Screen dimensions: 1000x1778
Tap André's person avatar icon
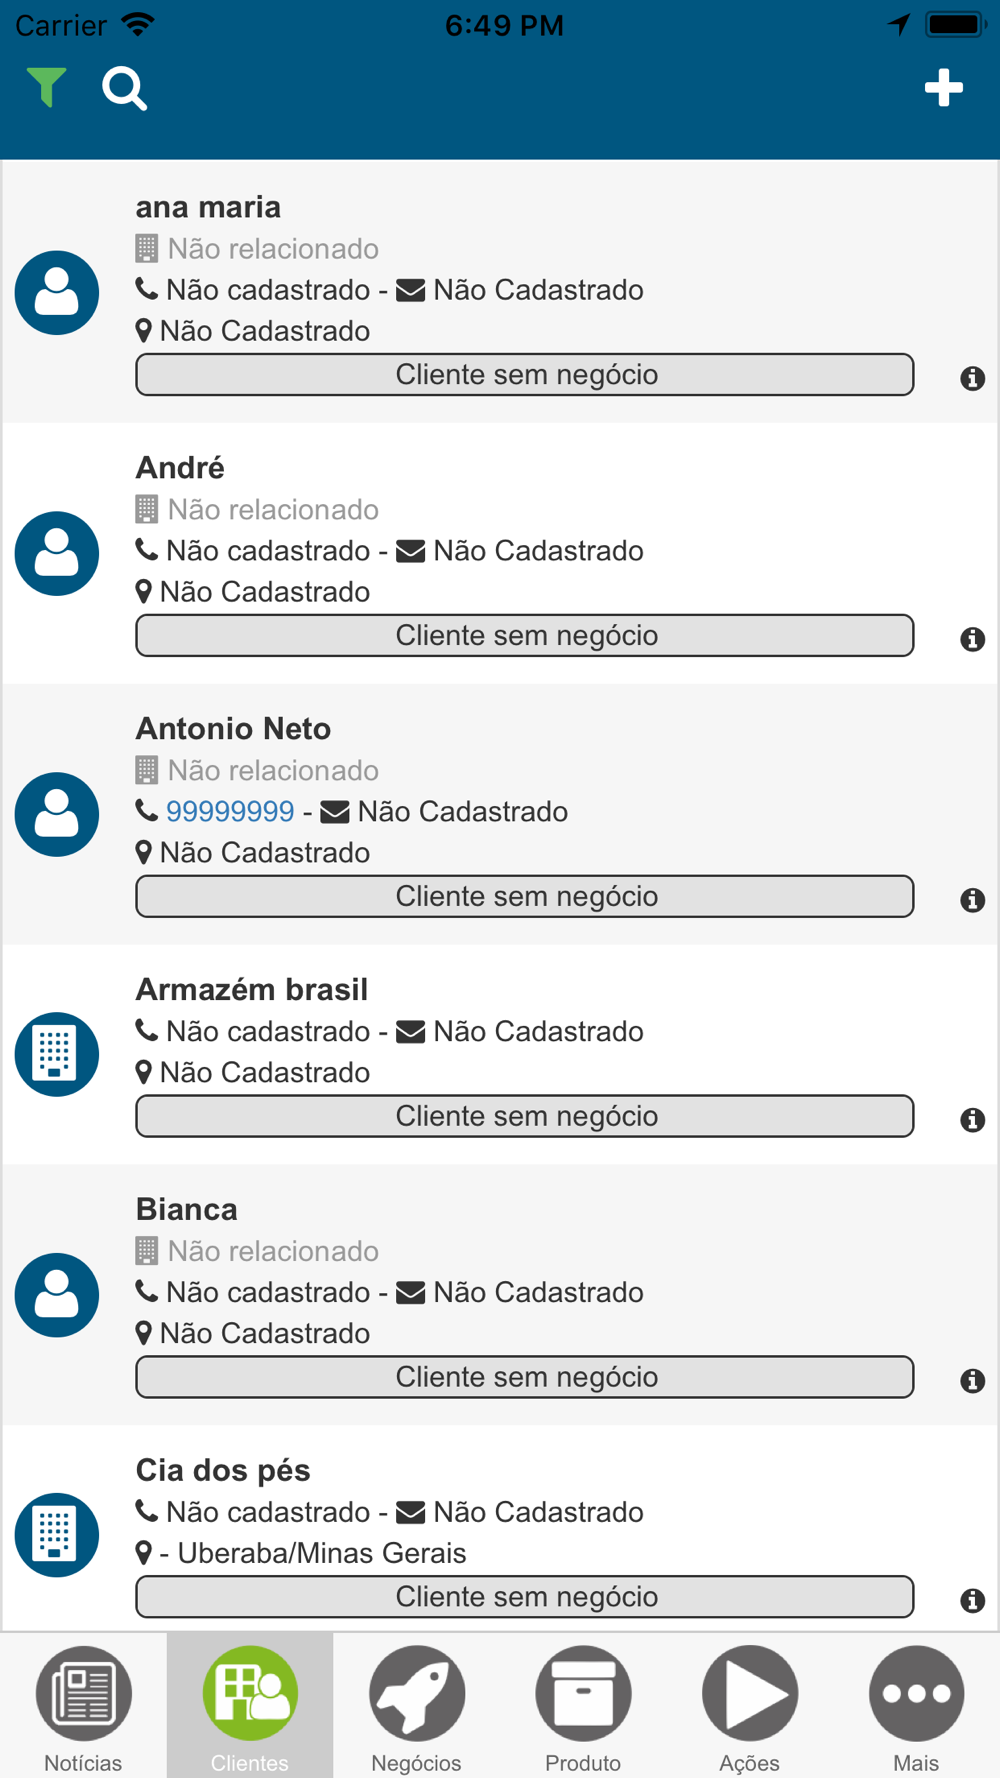pyautogui.click(x=57, y=553)
